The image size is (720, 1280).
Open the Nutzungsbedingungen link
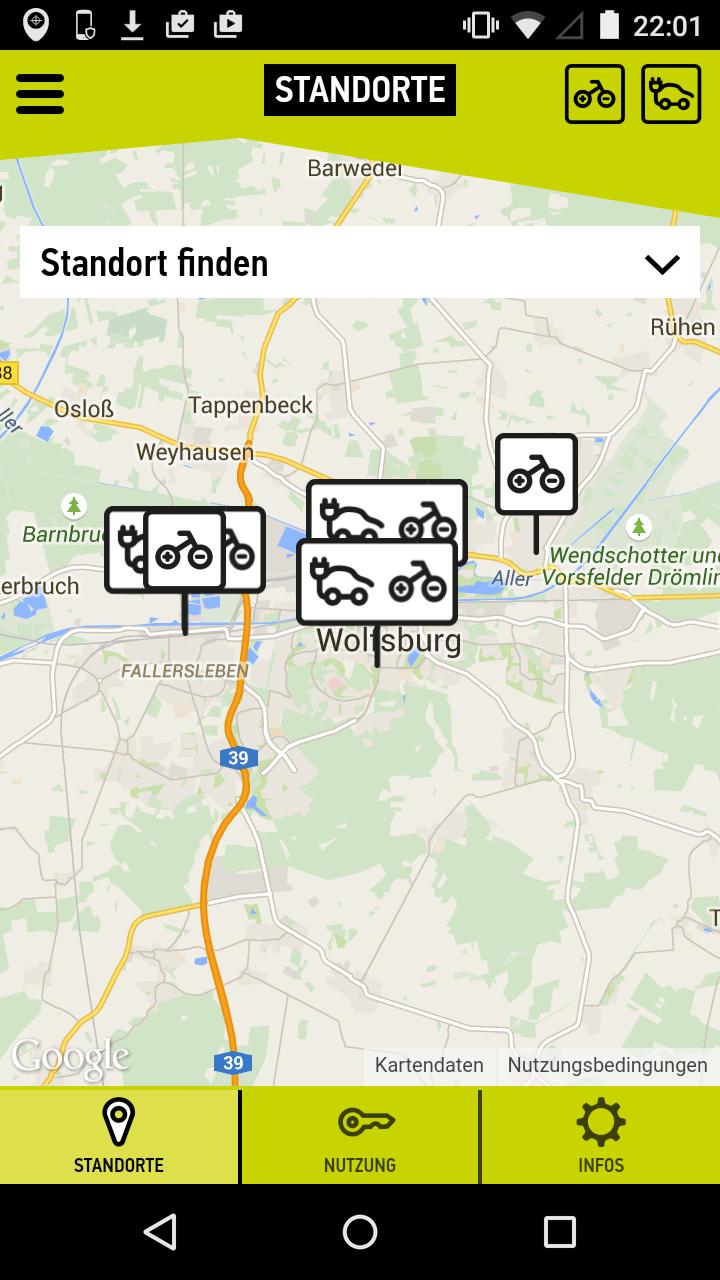(x=607, y=1065)
